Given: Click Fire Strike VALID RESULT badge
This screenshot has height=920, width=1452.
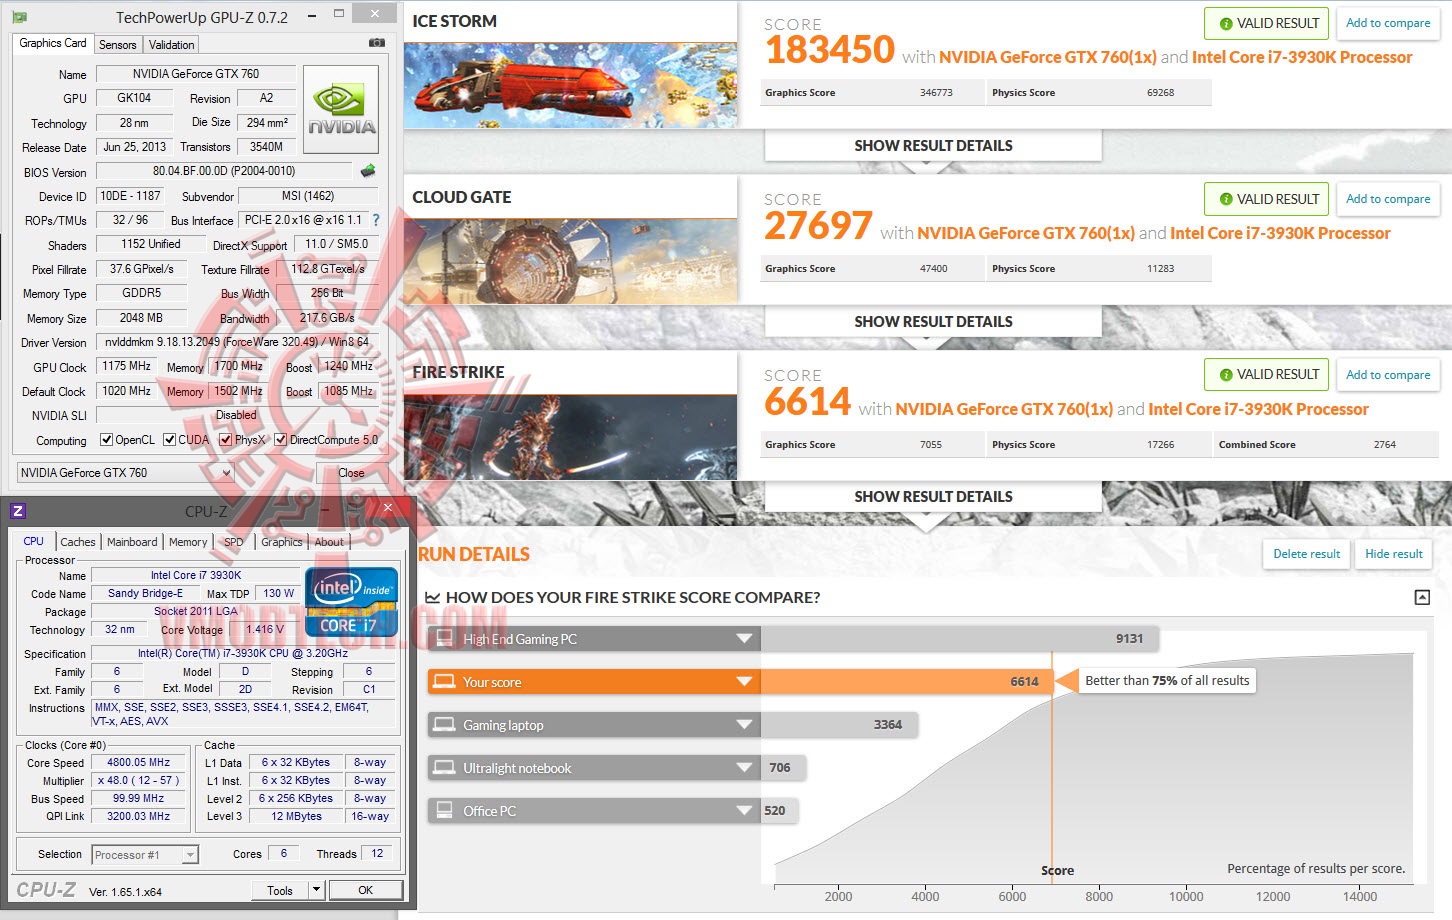Looking at the screenshot, I should [x=1267, y=375].
